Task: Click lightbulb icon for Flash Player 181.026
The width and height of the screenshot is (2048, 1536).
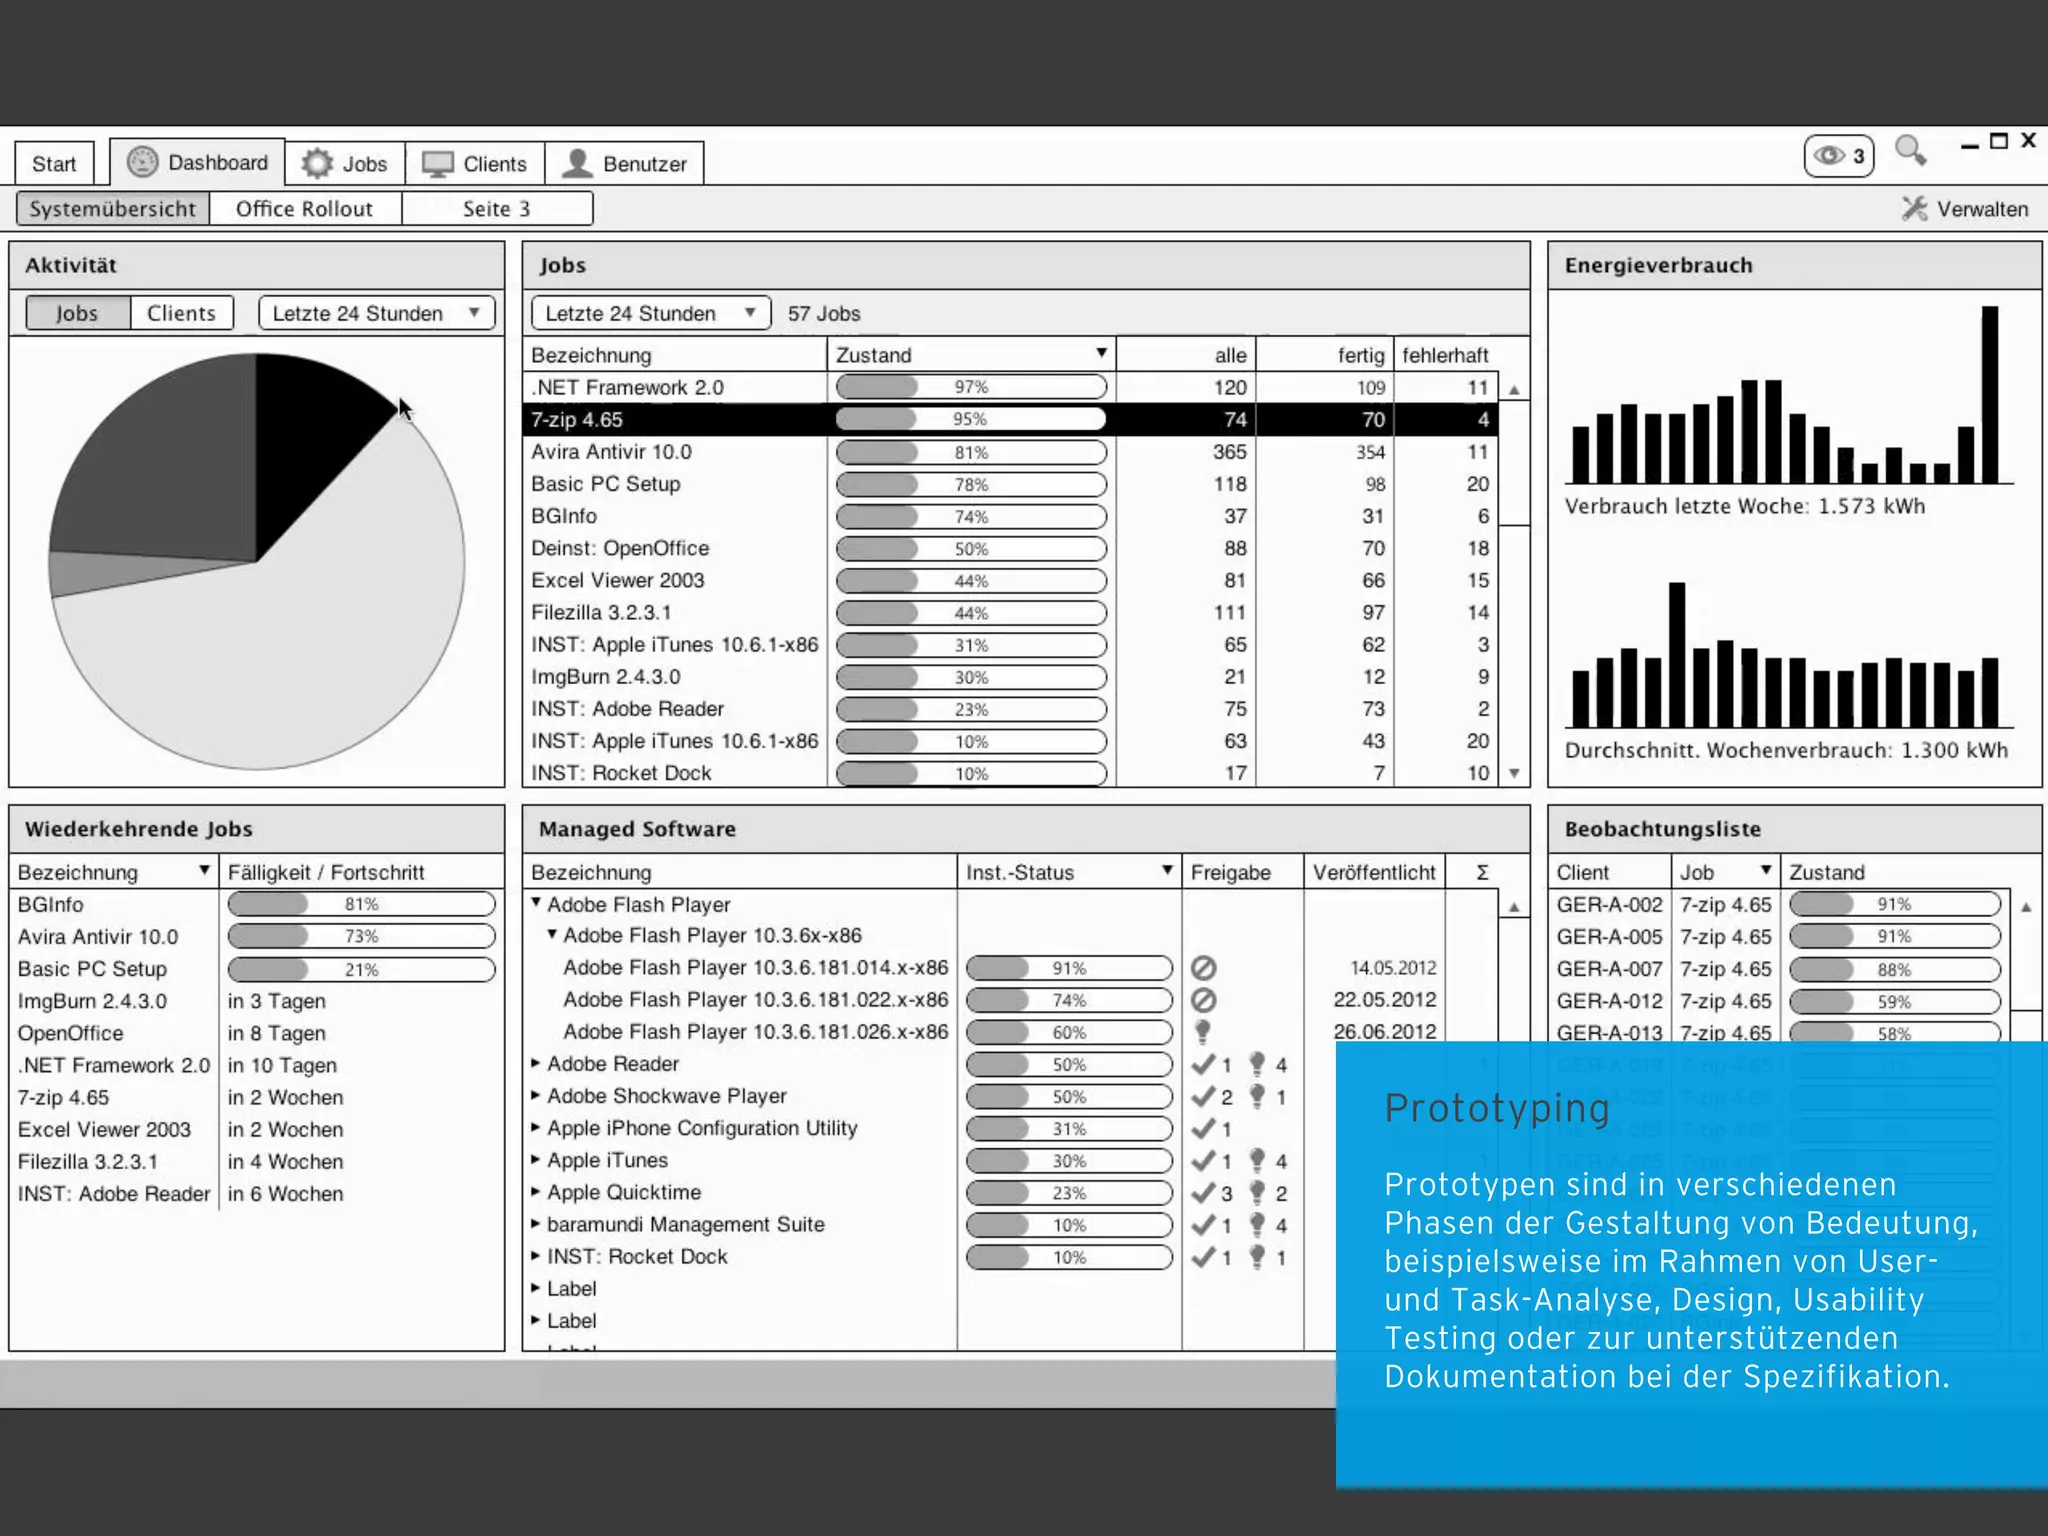Action: [1203, 1031]
